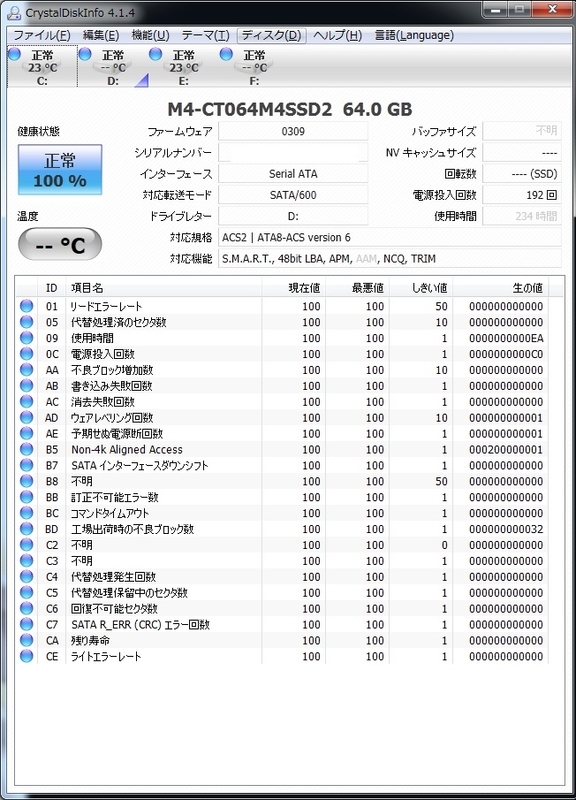The image size is (576, 800).
Task: Click status orb for コマンドタイムアウト row
Action: tap(27, 513)
